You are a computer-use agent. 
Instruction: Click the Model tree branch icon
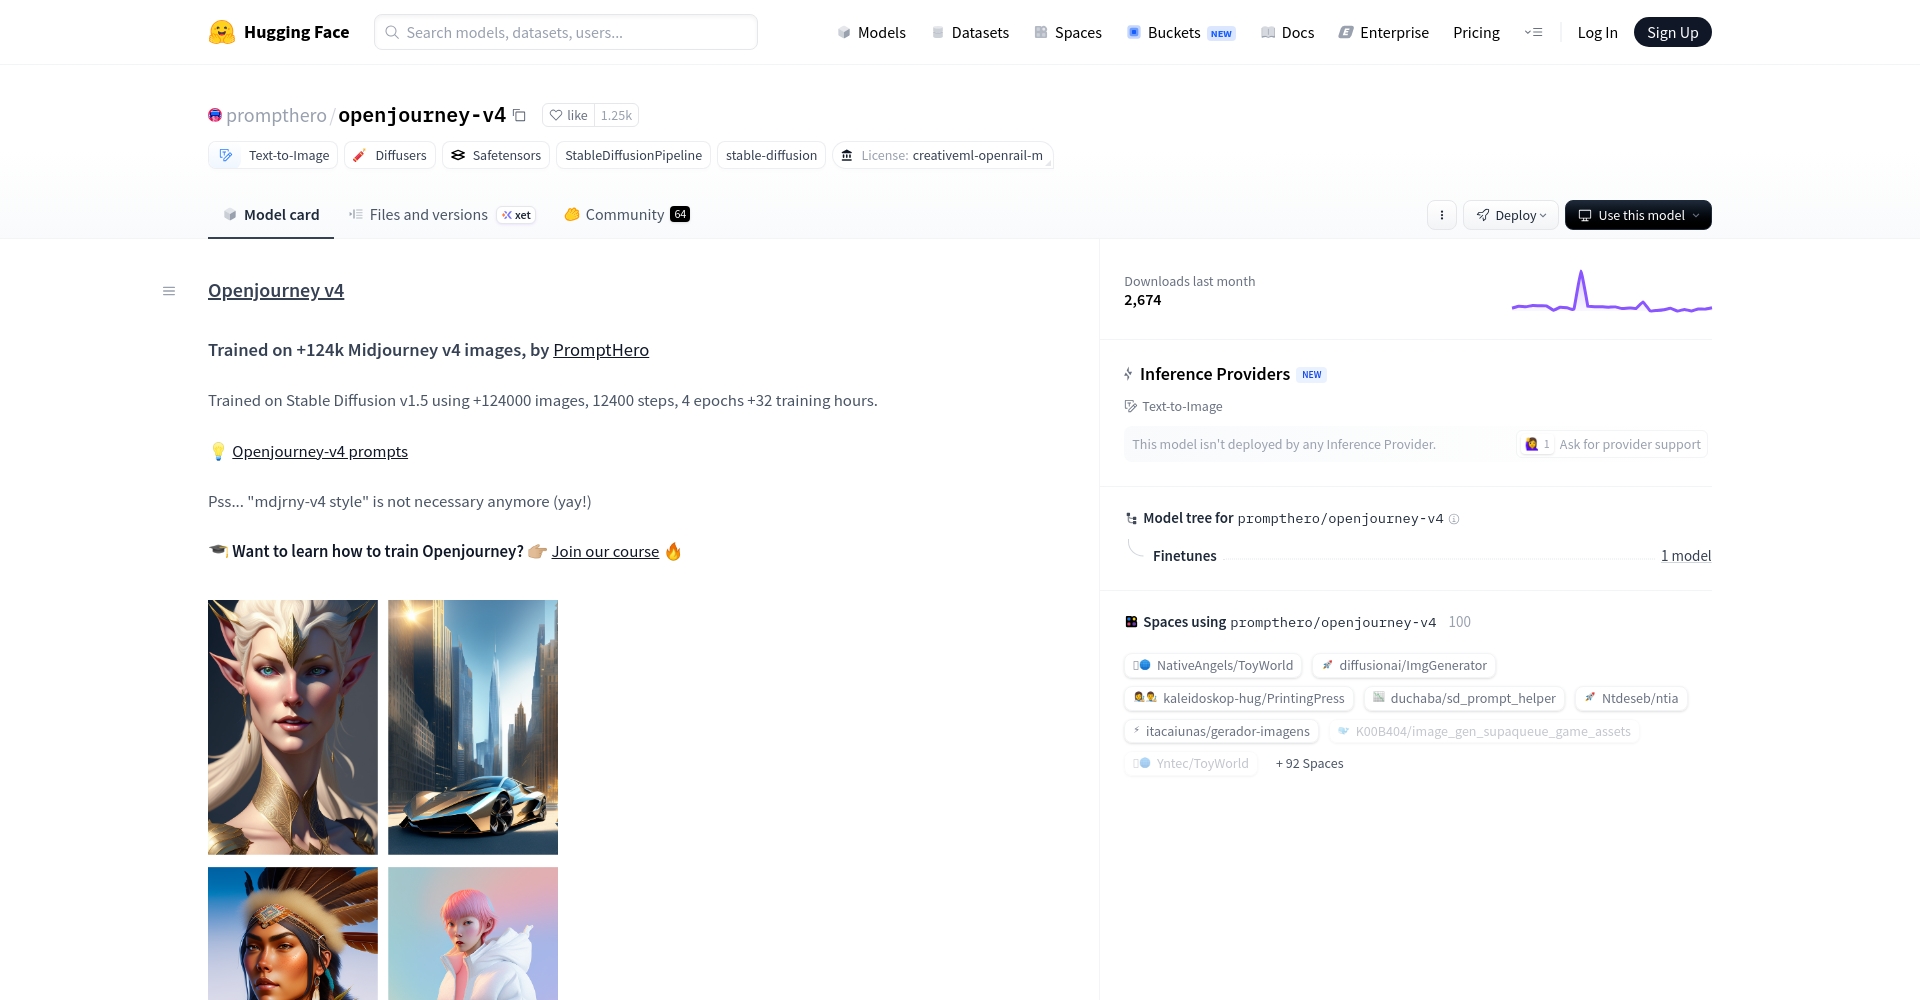pos(1131,518)
